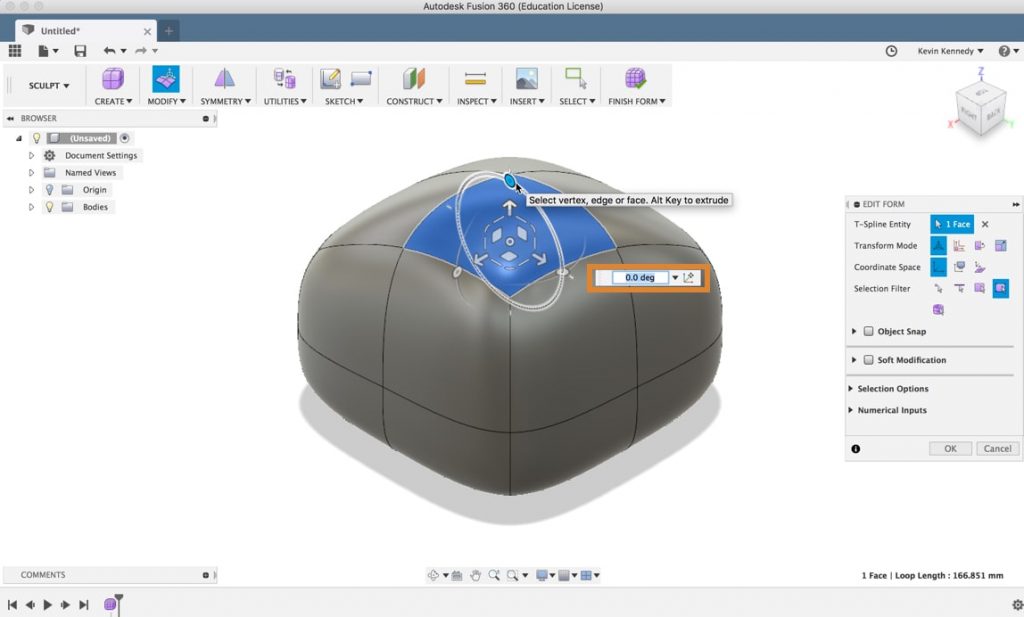Select View coordinate space icon
The height and width of the screenshot is (617, 1024).
pos(959,267)
